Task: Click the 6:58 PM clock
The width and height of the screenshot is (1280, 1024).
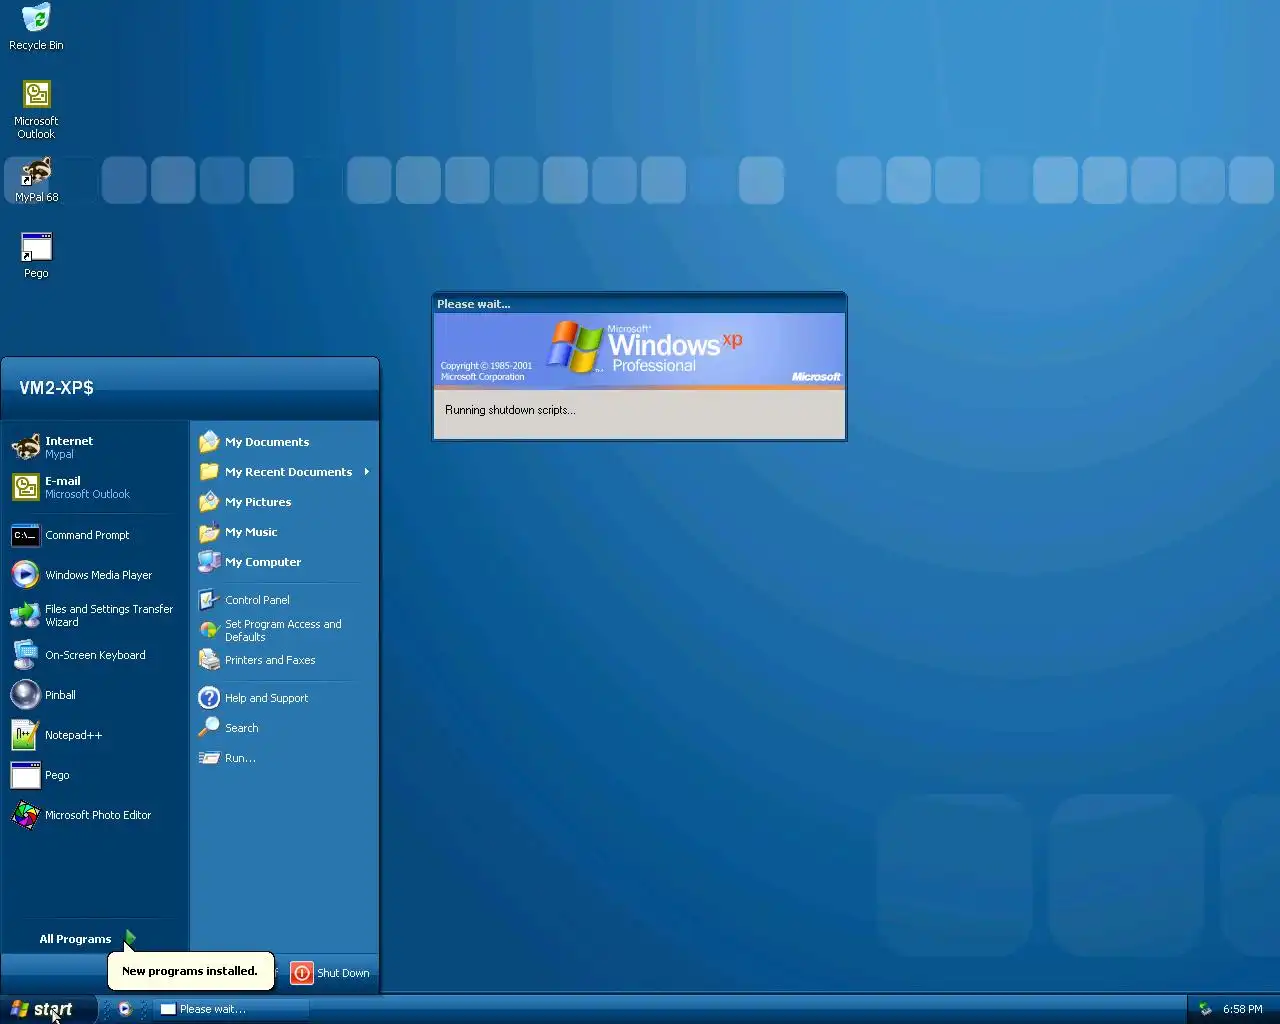Action: coord(1243,1009)
